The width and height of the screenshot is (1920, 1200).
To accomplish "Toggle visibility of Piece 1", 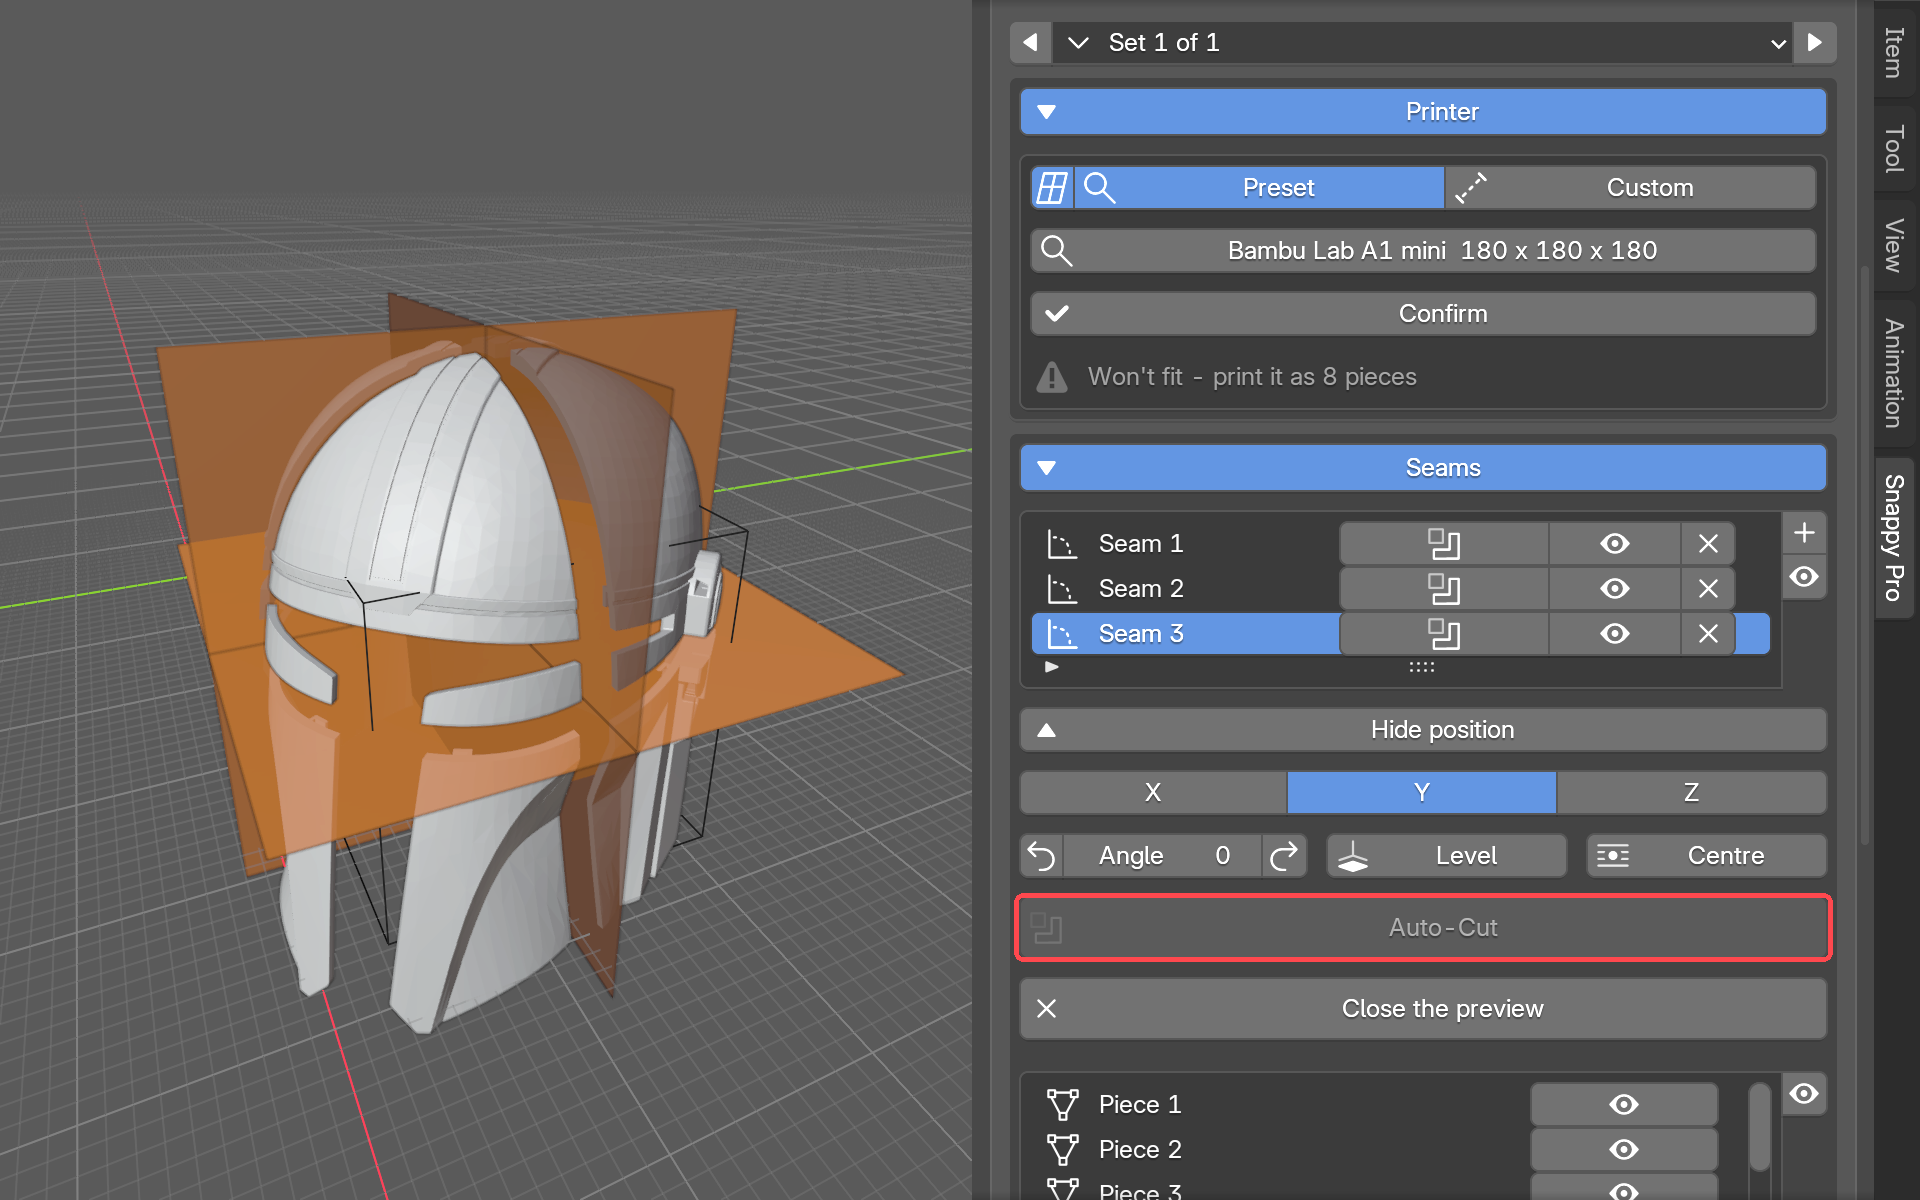I will pos(1624,1104).
